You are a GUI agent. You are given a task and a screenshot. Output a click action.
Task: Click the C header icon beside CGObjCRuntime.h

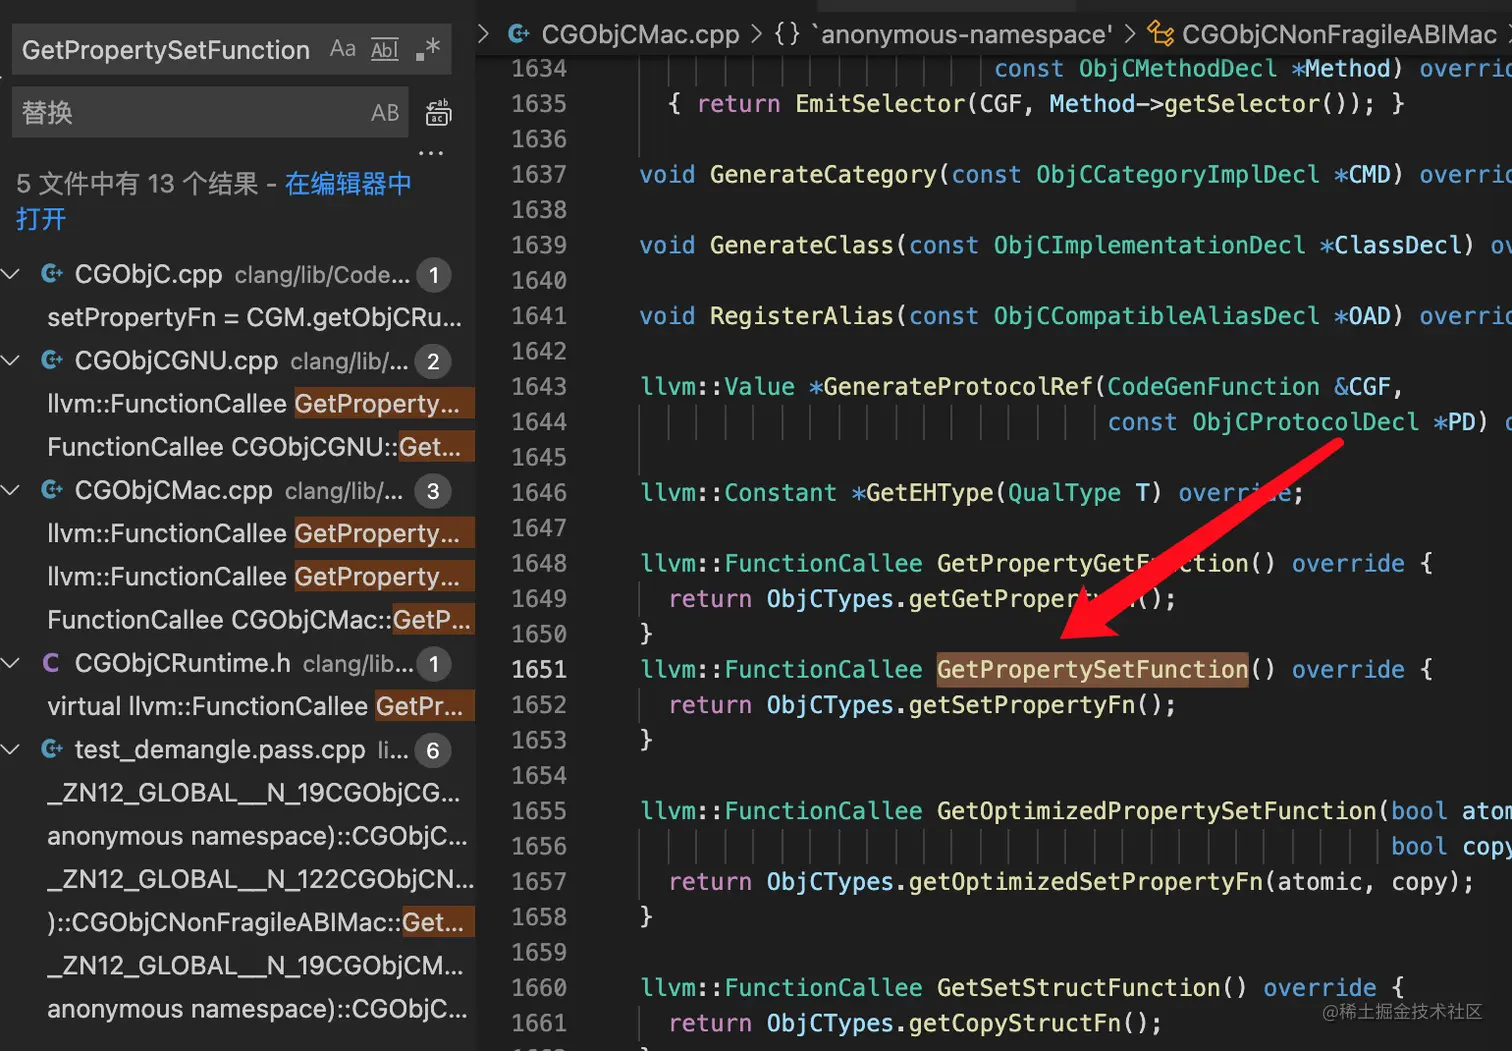[x=51, y=663]
